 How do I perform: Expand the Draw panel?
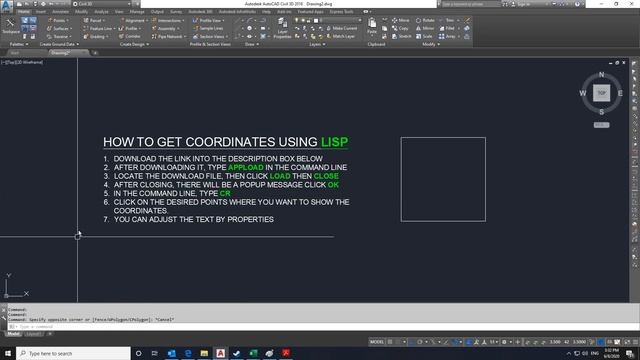(252, 44)
